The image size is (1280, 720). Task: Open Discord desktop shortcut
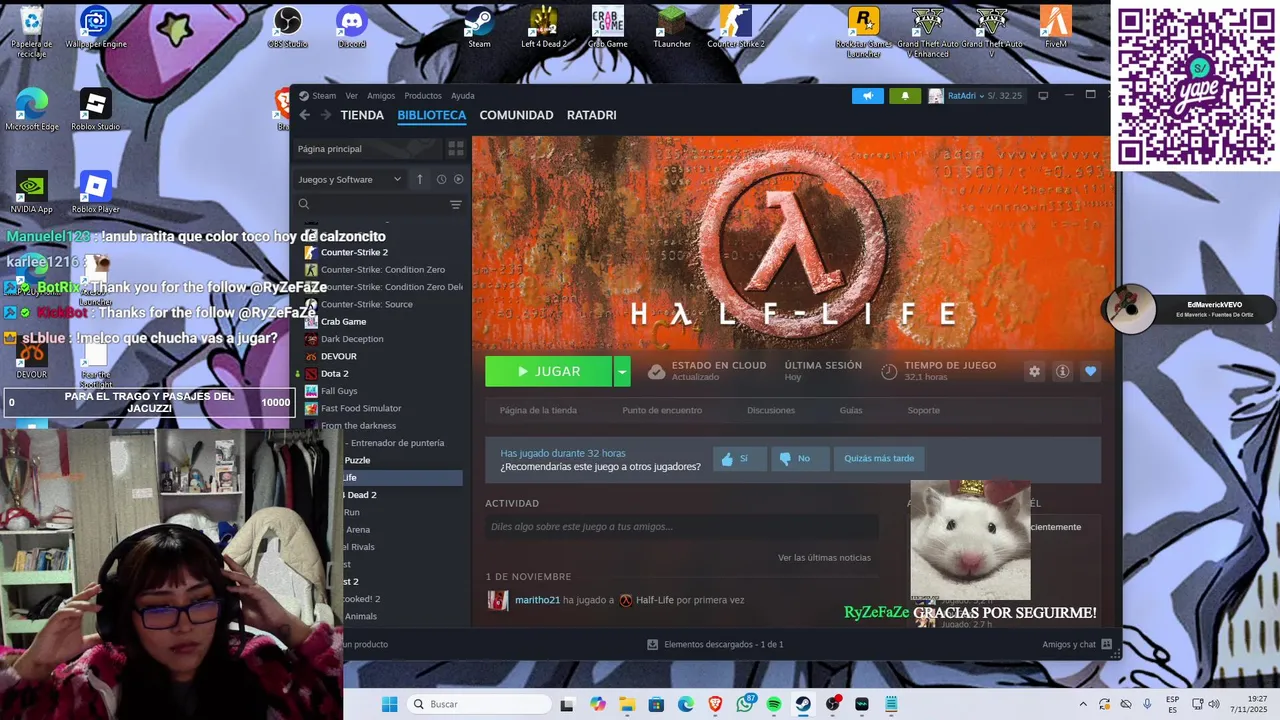point(351,27)
